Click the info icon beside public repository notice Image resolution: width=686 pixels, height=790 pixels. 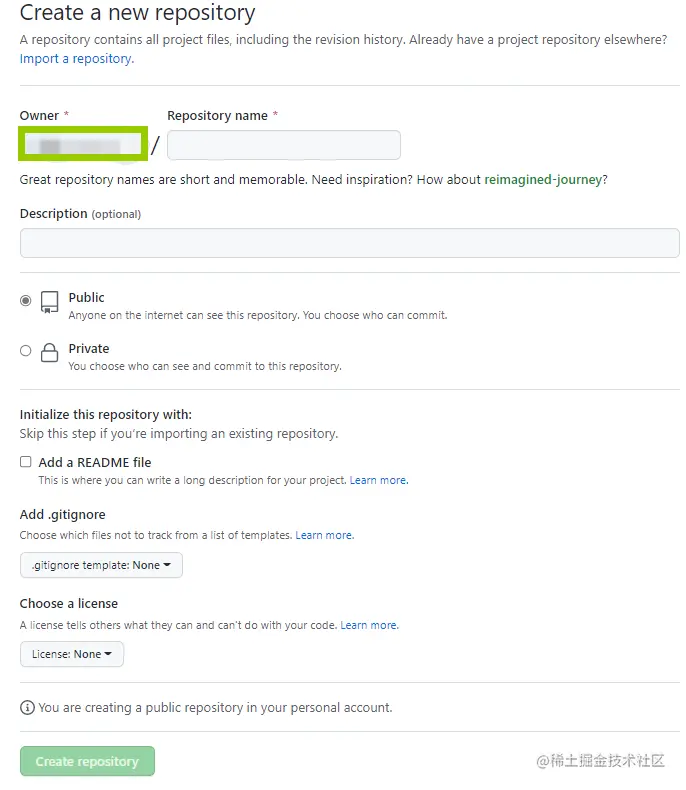[27, 708]
